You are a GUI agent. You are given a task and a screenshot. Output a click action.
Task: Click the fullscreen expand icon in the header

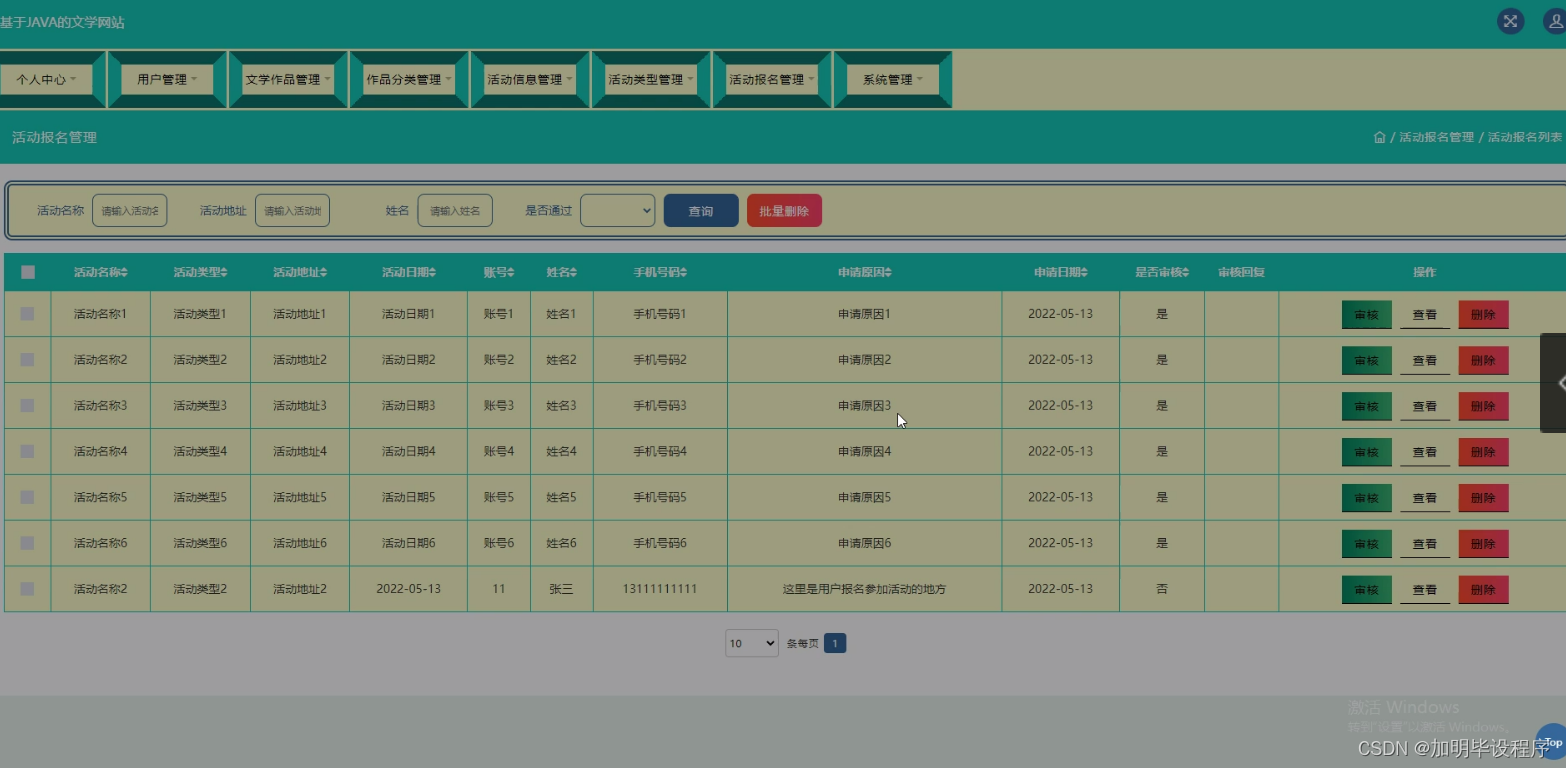click(x=1509, y=21)
